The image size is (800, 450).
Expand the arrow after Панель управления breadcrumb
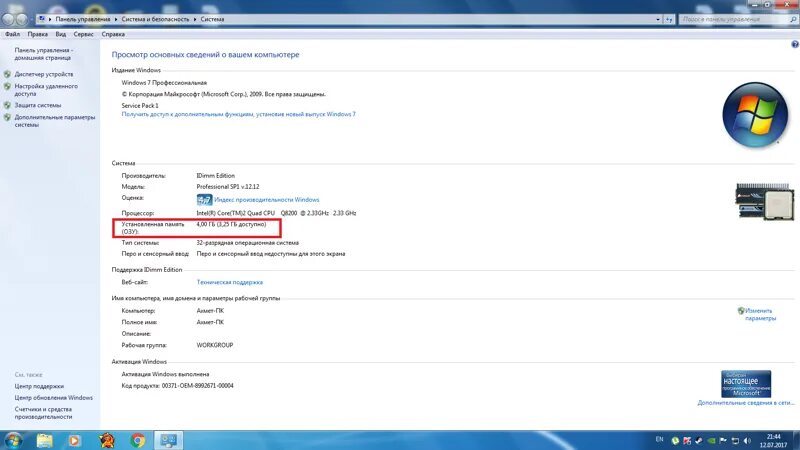coord(116,19)
